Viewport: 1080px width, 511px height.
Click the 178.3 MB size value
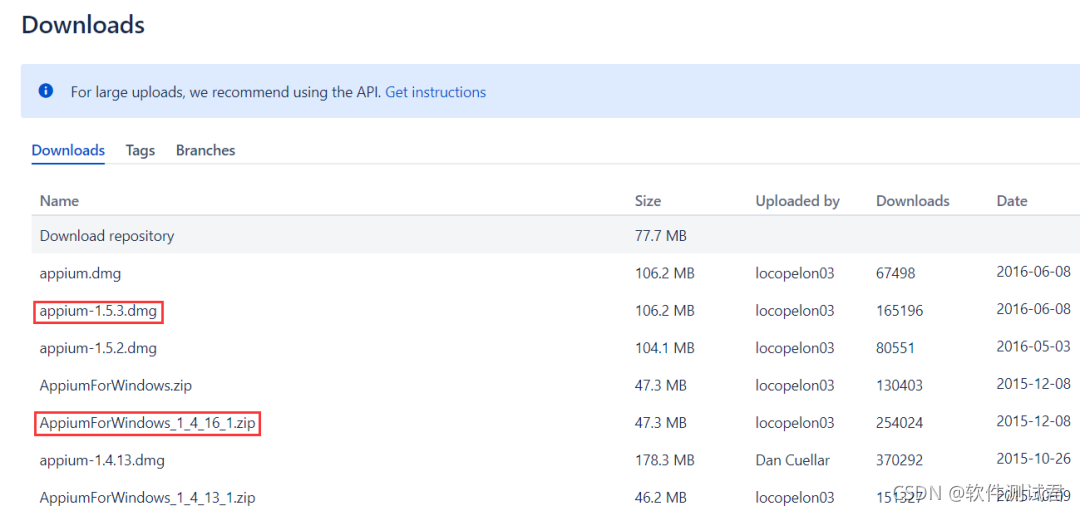[x=664, y=460]
